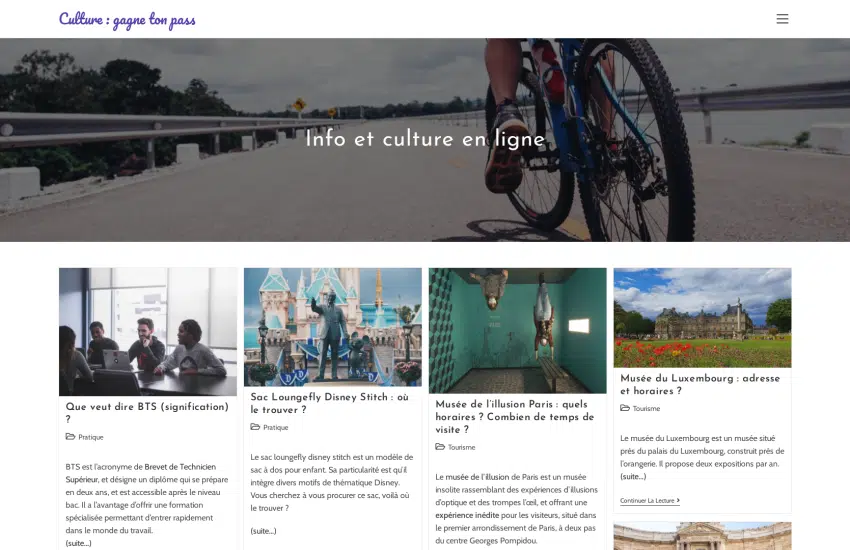Click the 'Continuer La Lecture' link
This screenshot has height=550, width=850.
click(x=649, y=501)
